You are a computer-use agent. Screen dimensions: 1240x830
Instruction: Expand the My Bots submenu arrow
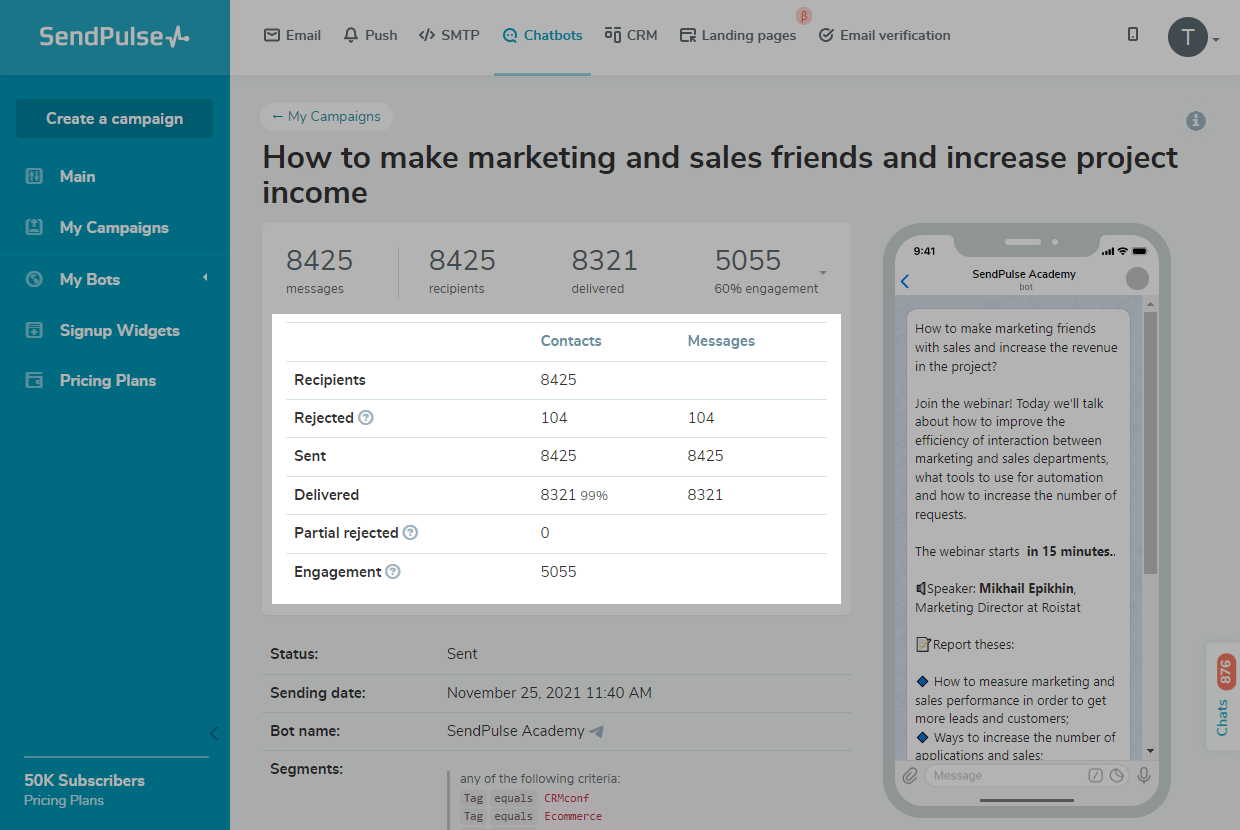pyautogui.click(x=205, y=277)
